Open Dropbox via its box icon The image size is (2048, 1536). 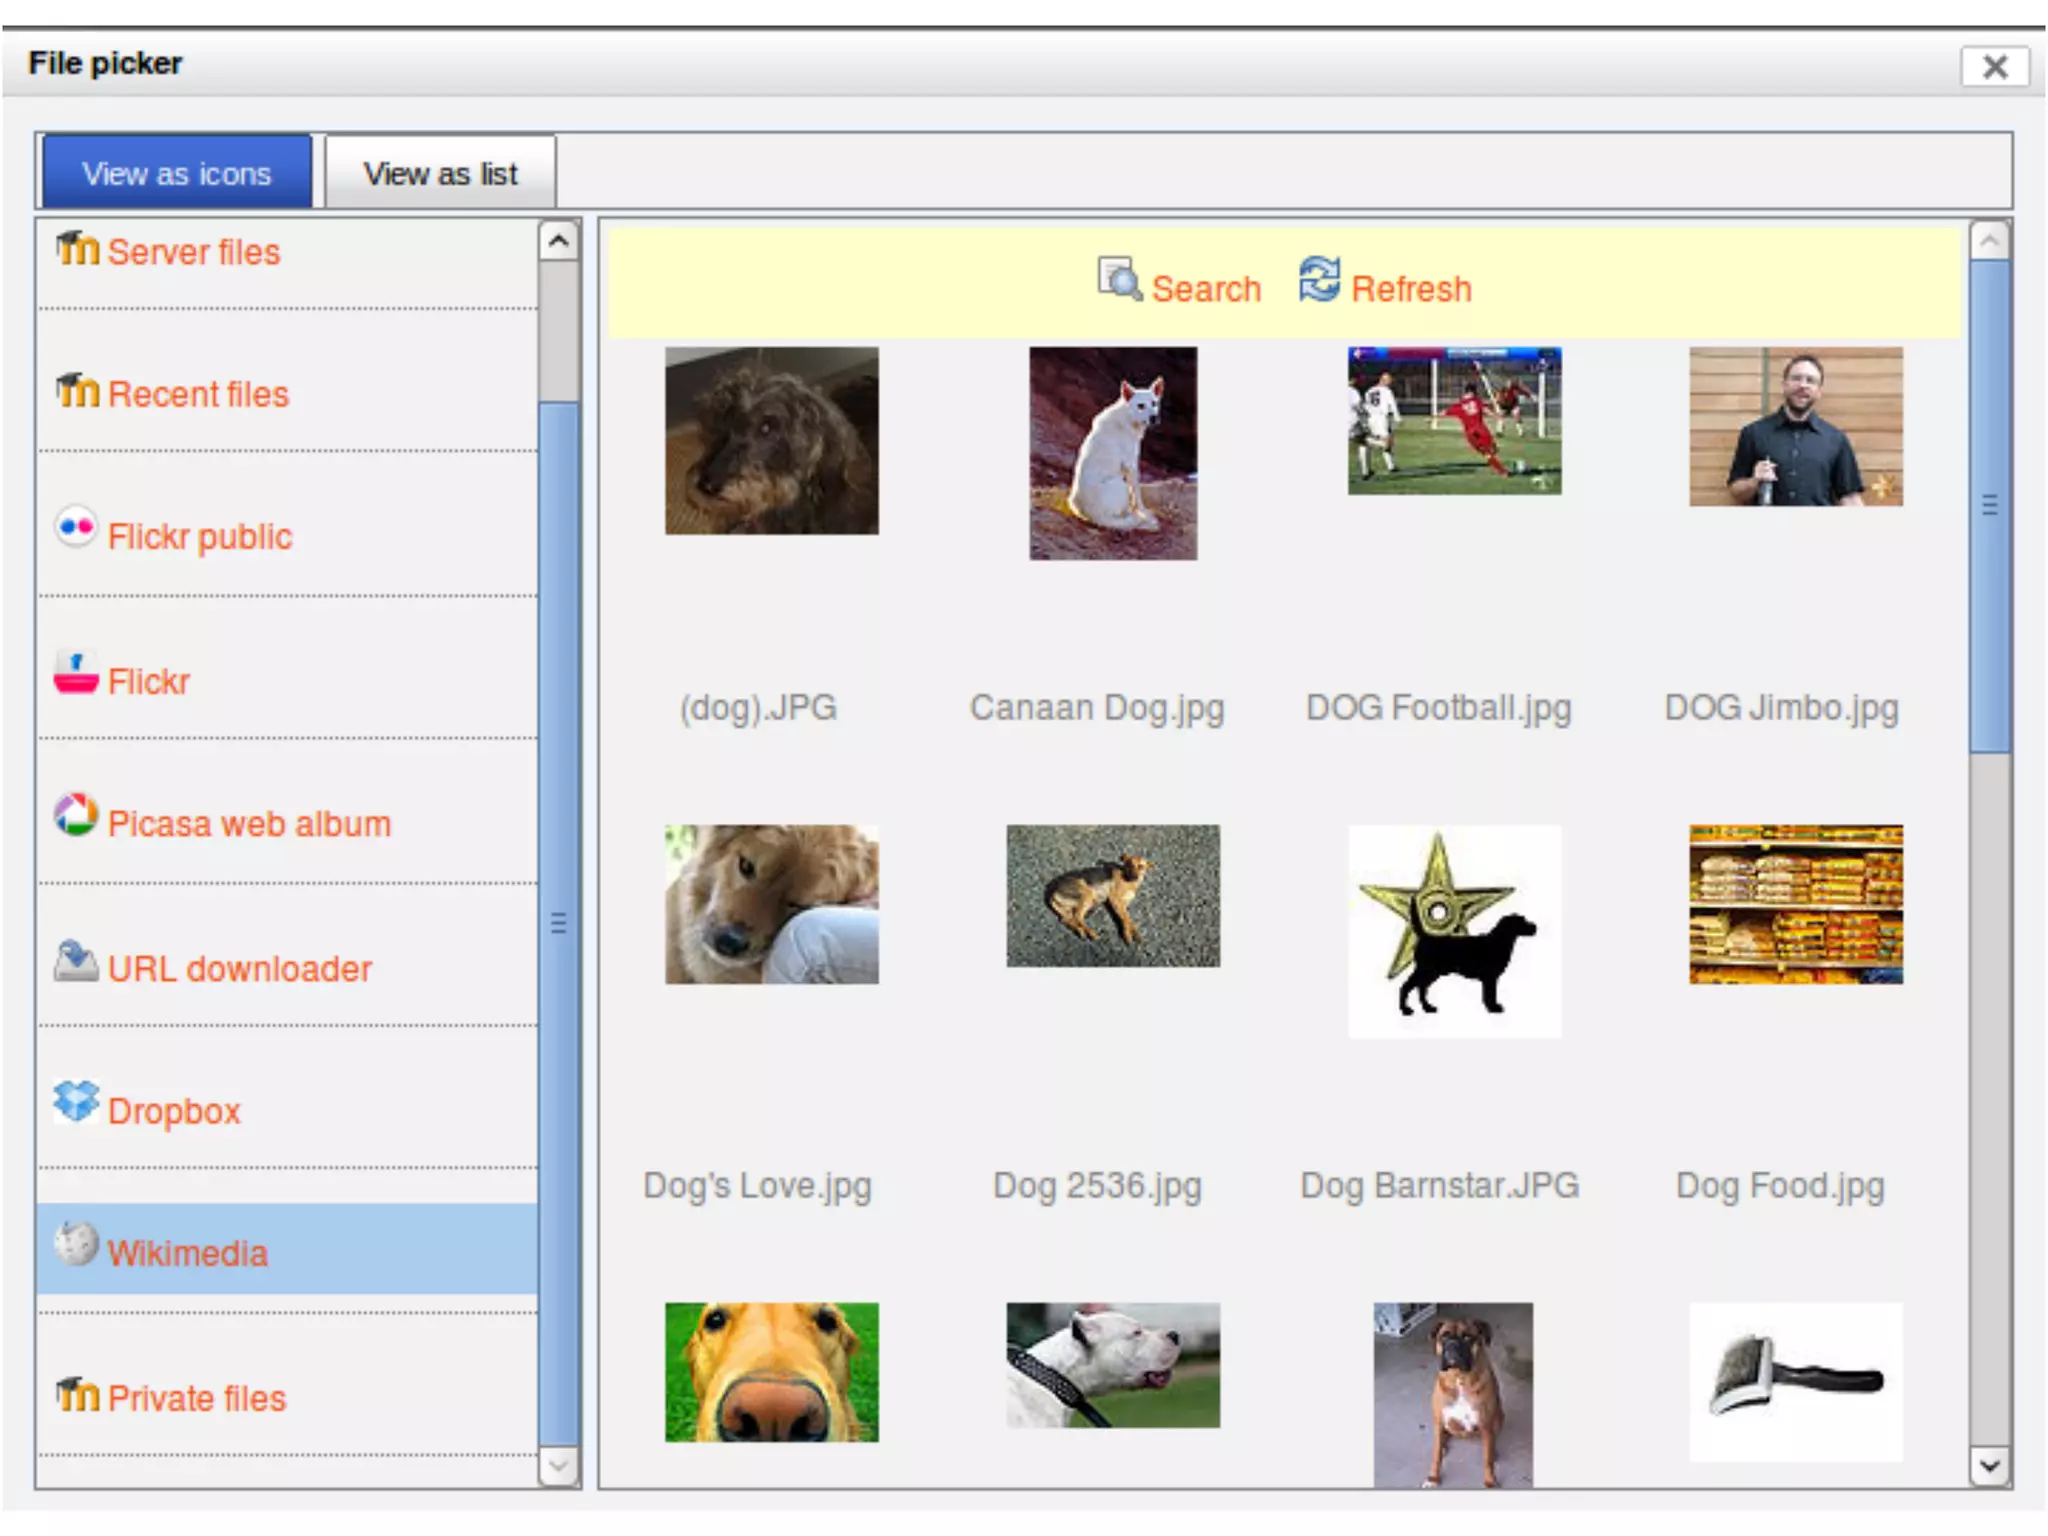click(76, 1101)
